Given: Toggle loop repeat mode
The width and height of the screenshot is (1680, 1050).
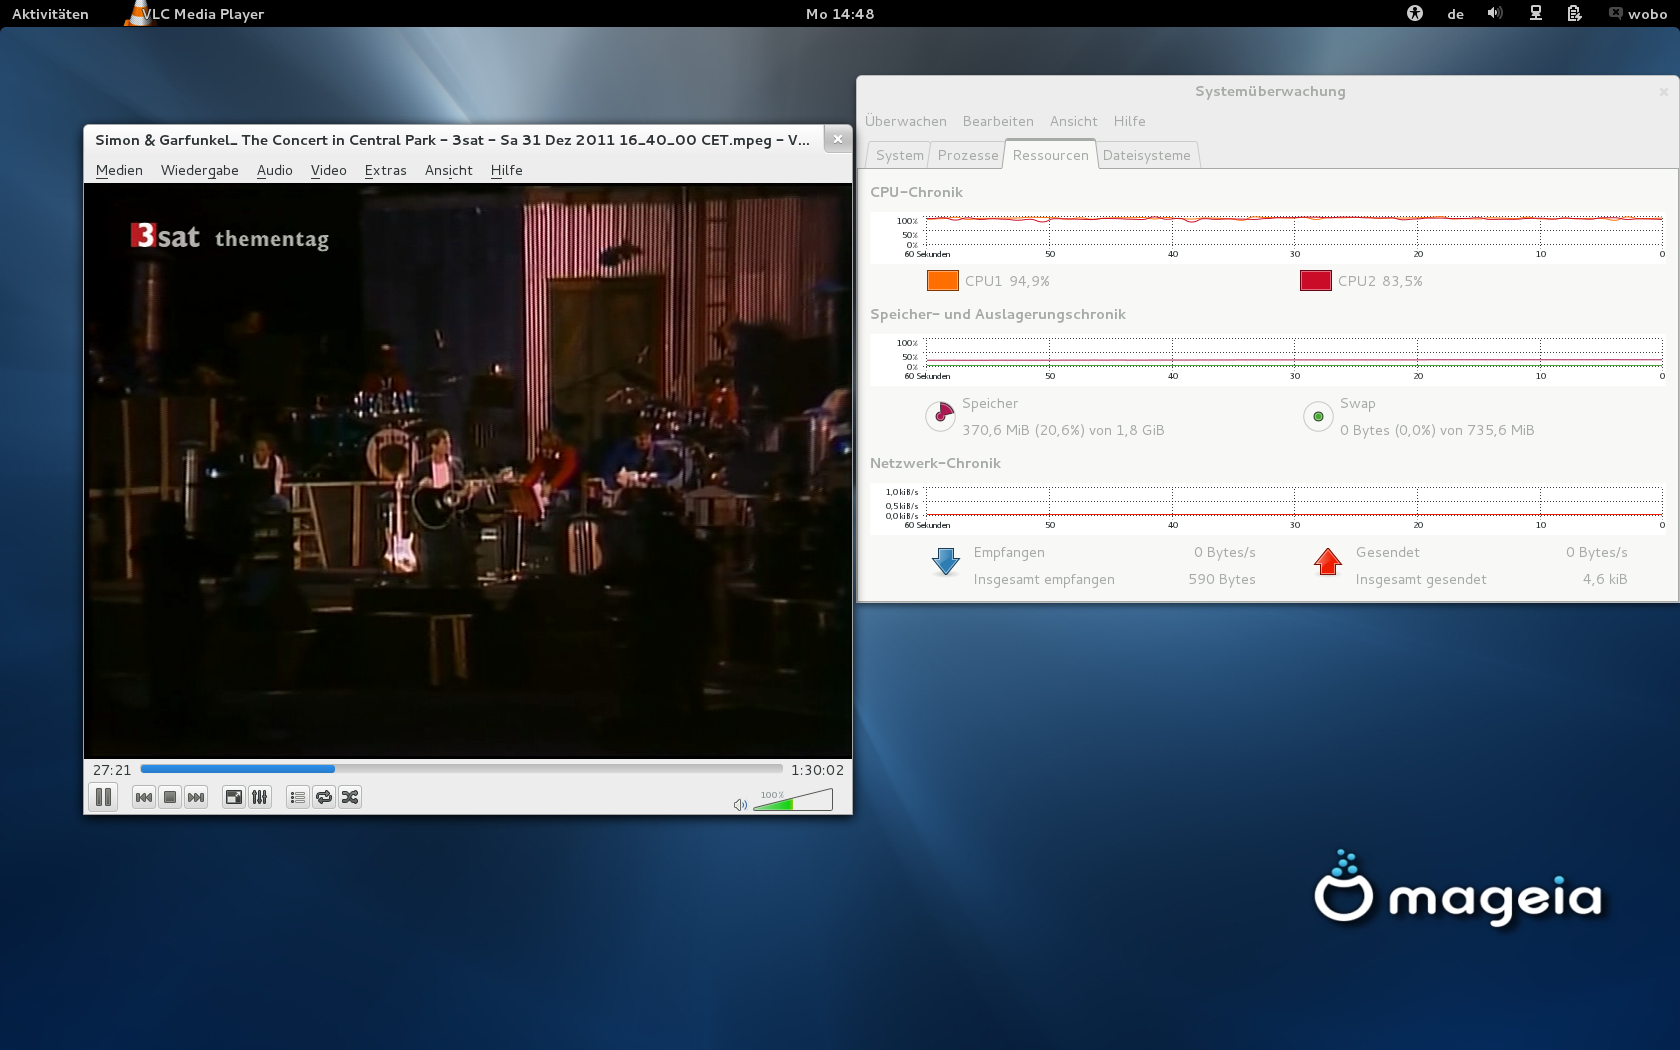Looking at the screenshot, I should click(324, 797).
